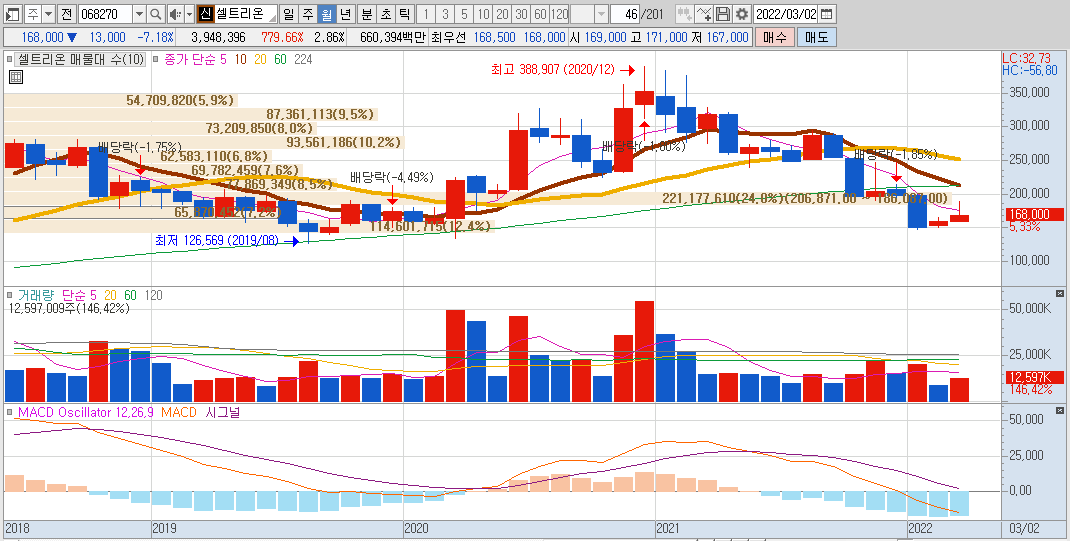This screenshot has height=541, width=1070.
Task: Open the 주 type dropdown arrow
Action: point(48,14)
